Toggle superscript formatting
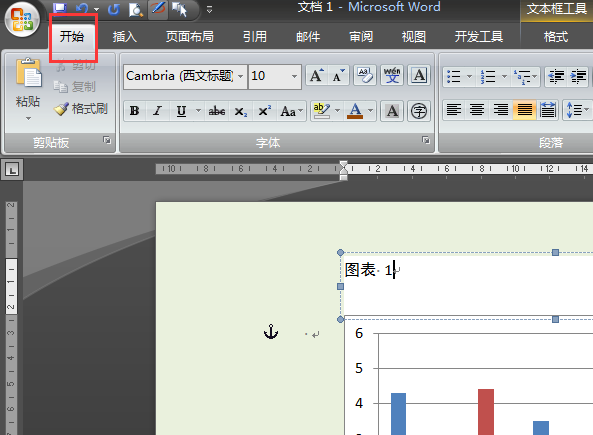This screenshot has height=435, width=593. pos(264,111)
